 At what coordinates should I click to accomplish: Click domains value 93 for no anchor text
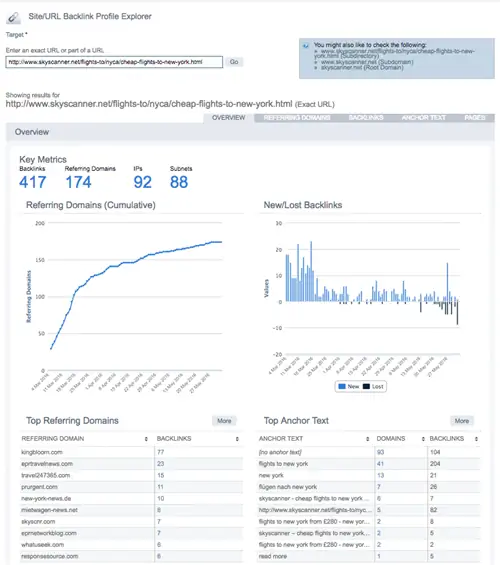(x=380, y=452)
